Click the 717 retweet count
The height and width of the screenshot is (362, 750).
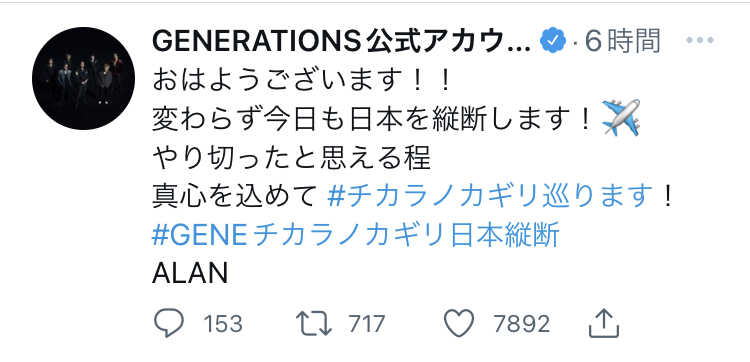366,324
